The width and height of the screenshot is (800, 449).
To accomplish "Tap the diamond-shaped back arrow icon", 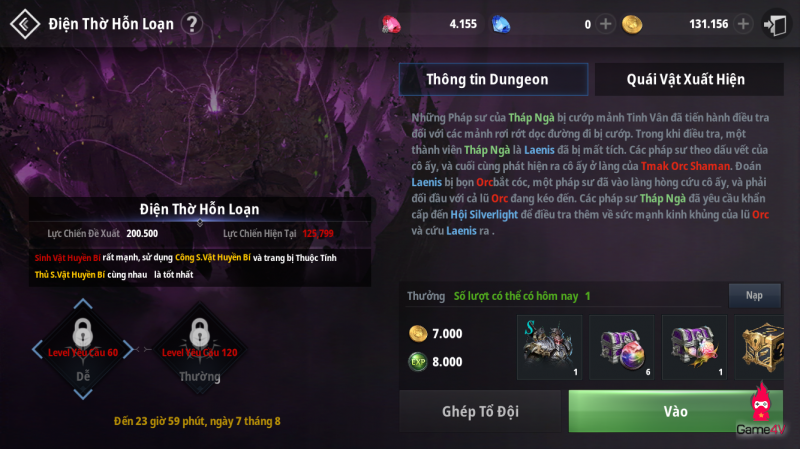I will (24, 24).
